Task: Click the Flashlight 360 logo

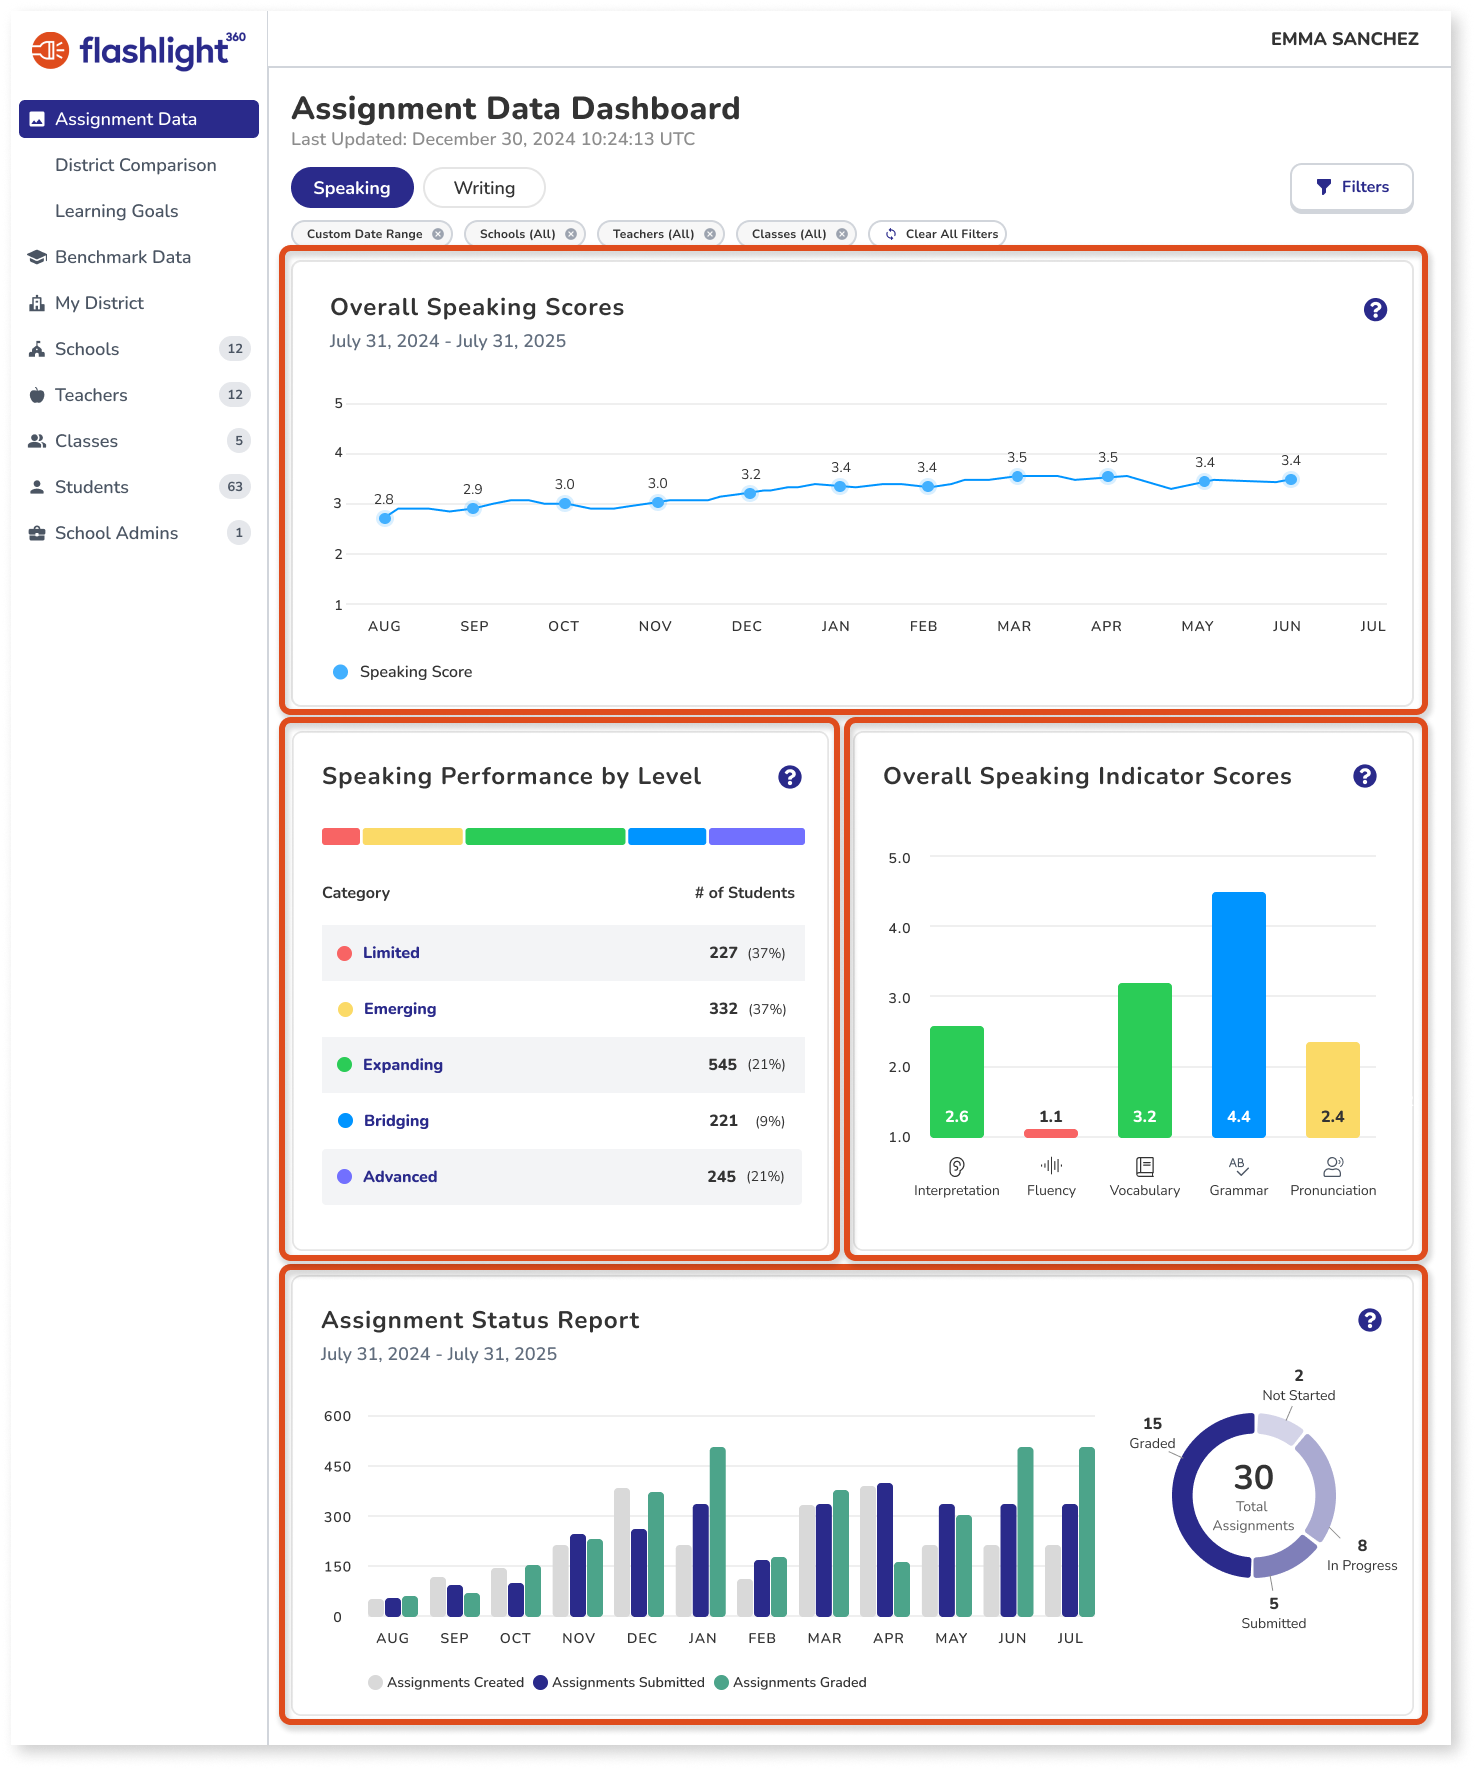Action: [138, 50]
